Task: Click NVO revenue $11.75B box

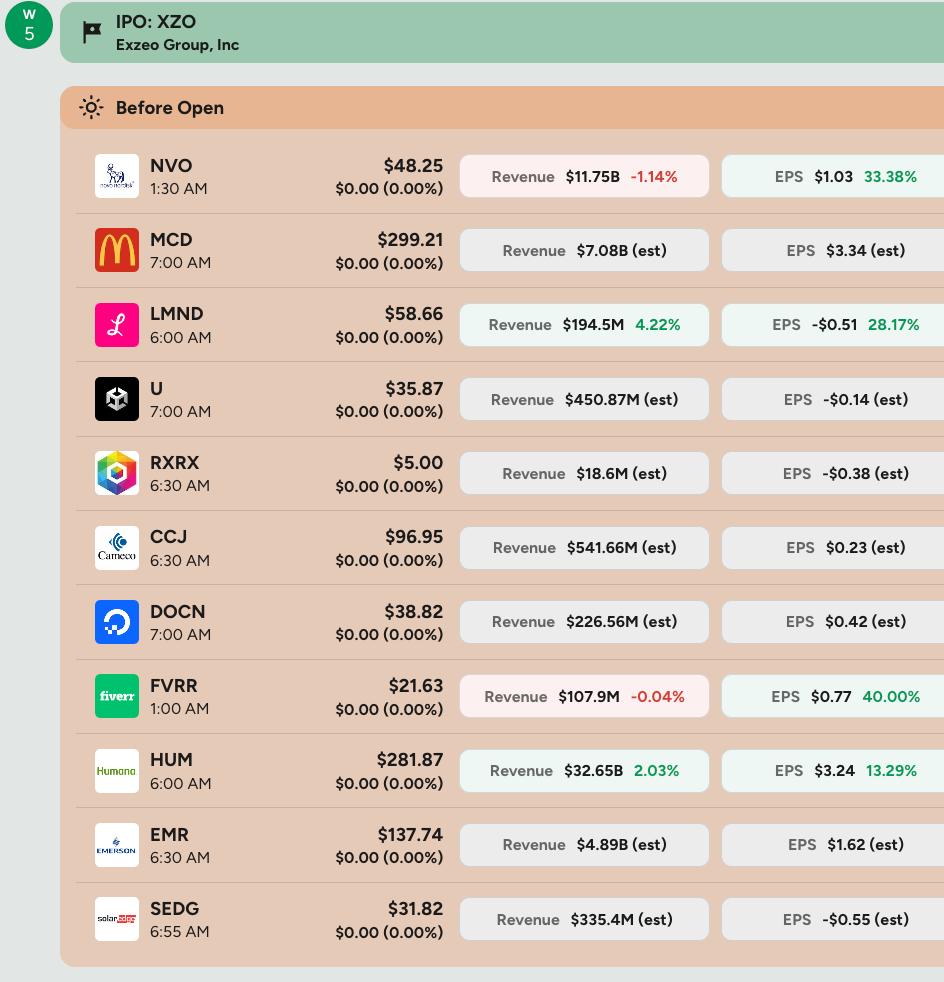Action: [584, 177]
